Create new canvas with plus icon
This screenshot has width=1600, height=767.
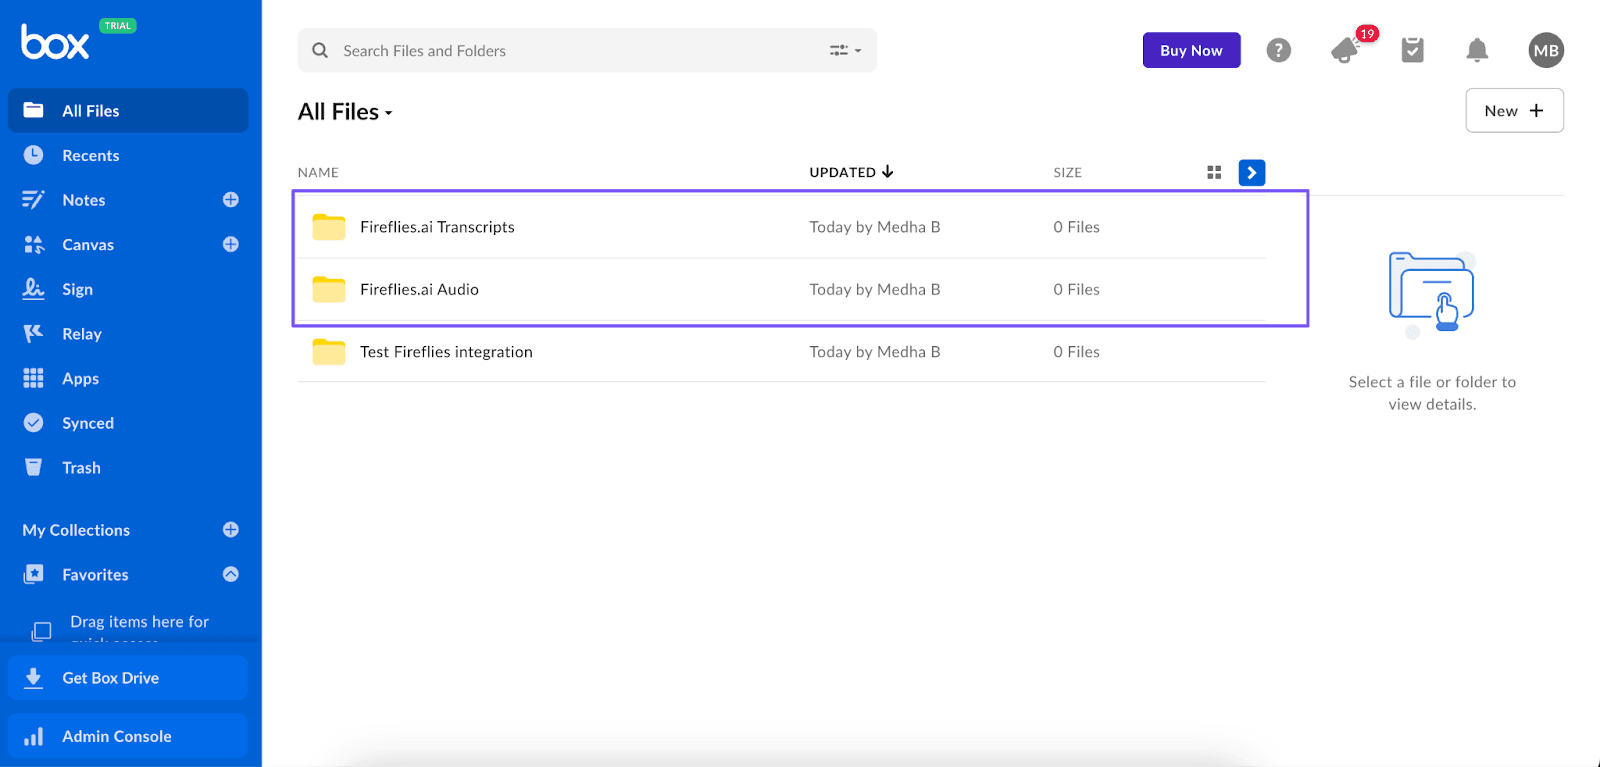click(231, 244)
